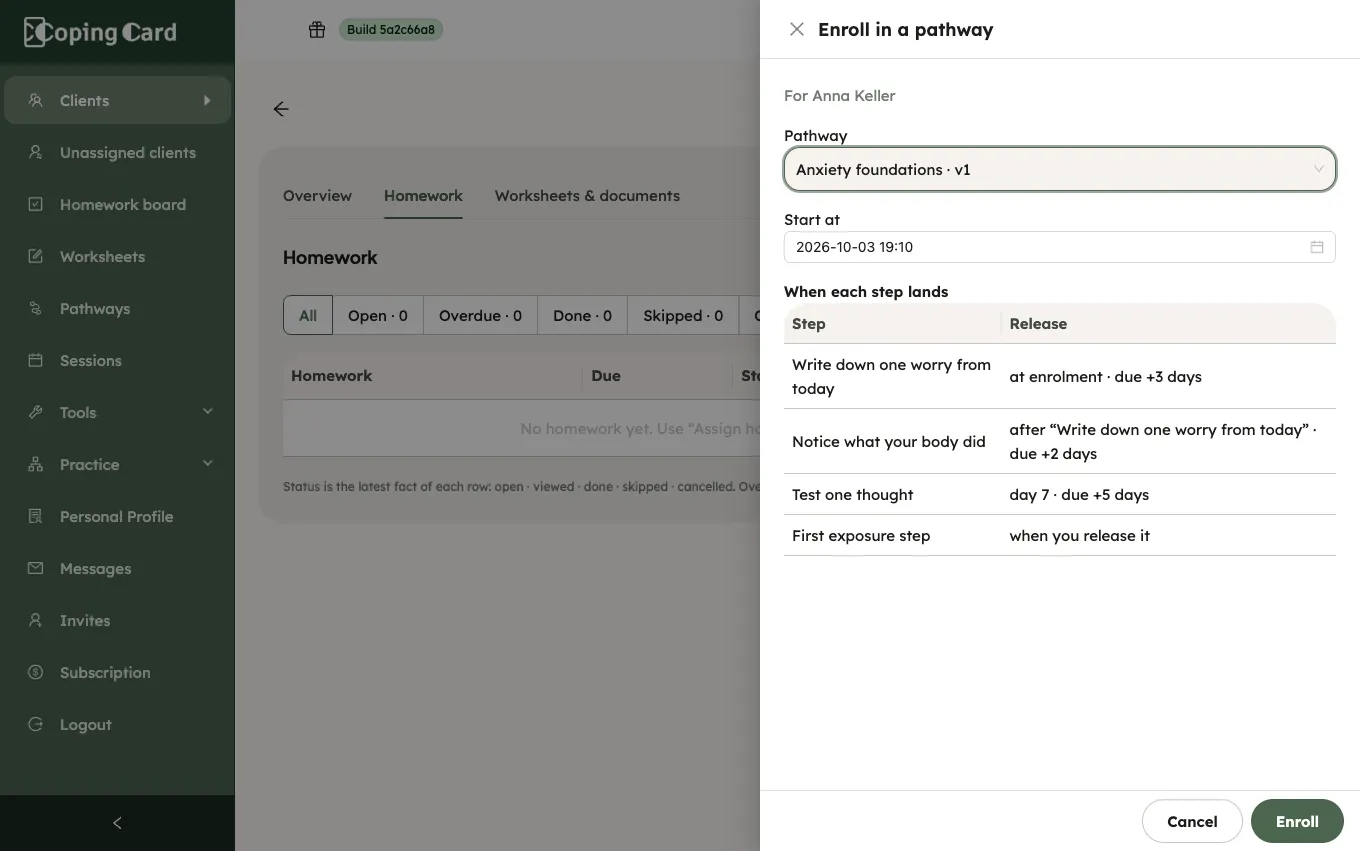Click Test one thought step

point(853,494)
